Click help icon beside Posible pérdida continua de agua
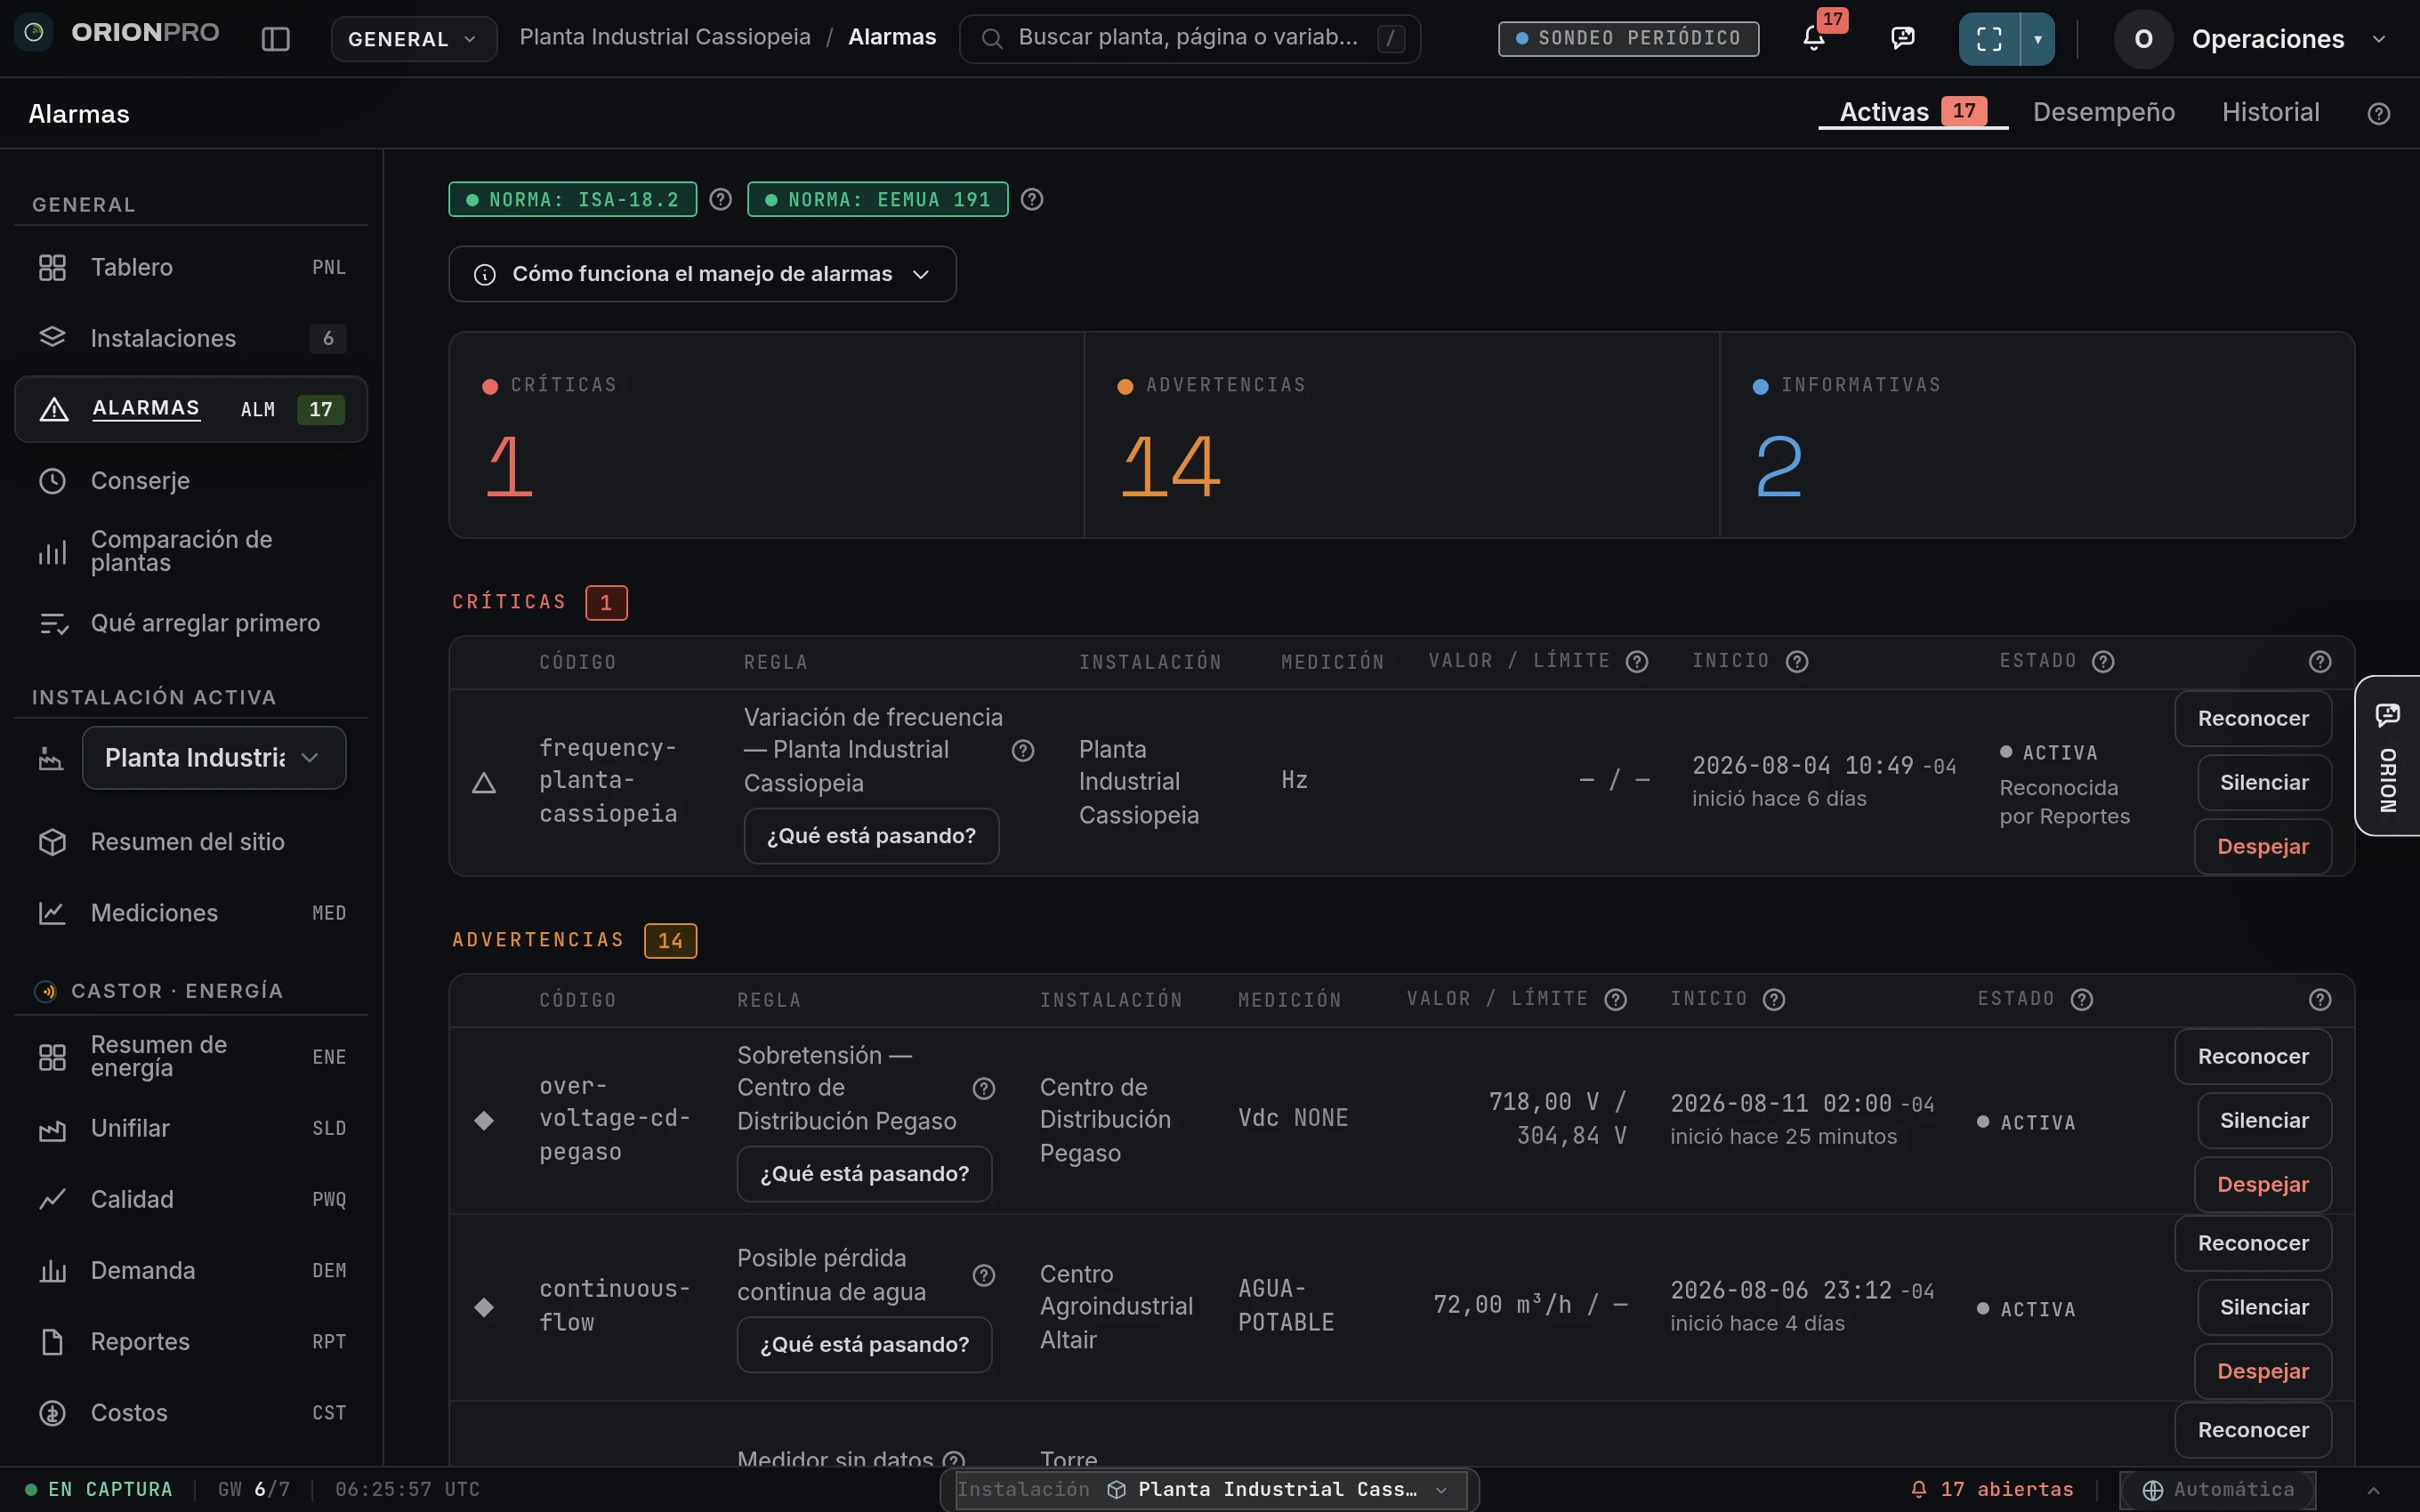 pyautogui.click(x=984, y=1275)
